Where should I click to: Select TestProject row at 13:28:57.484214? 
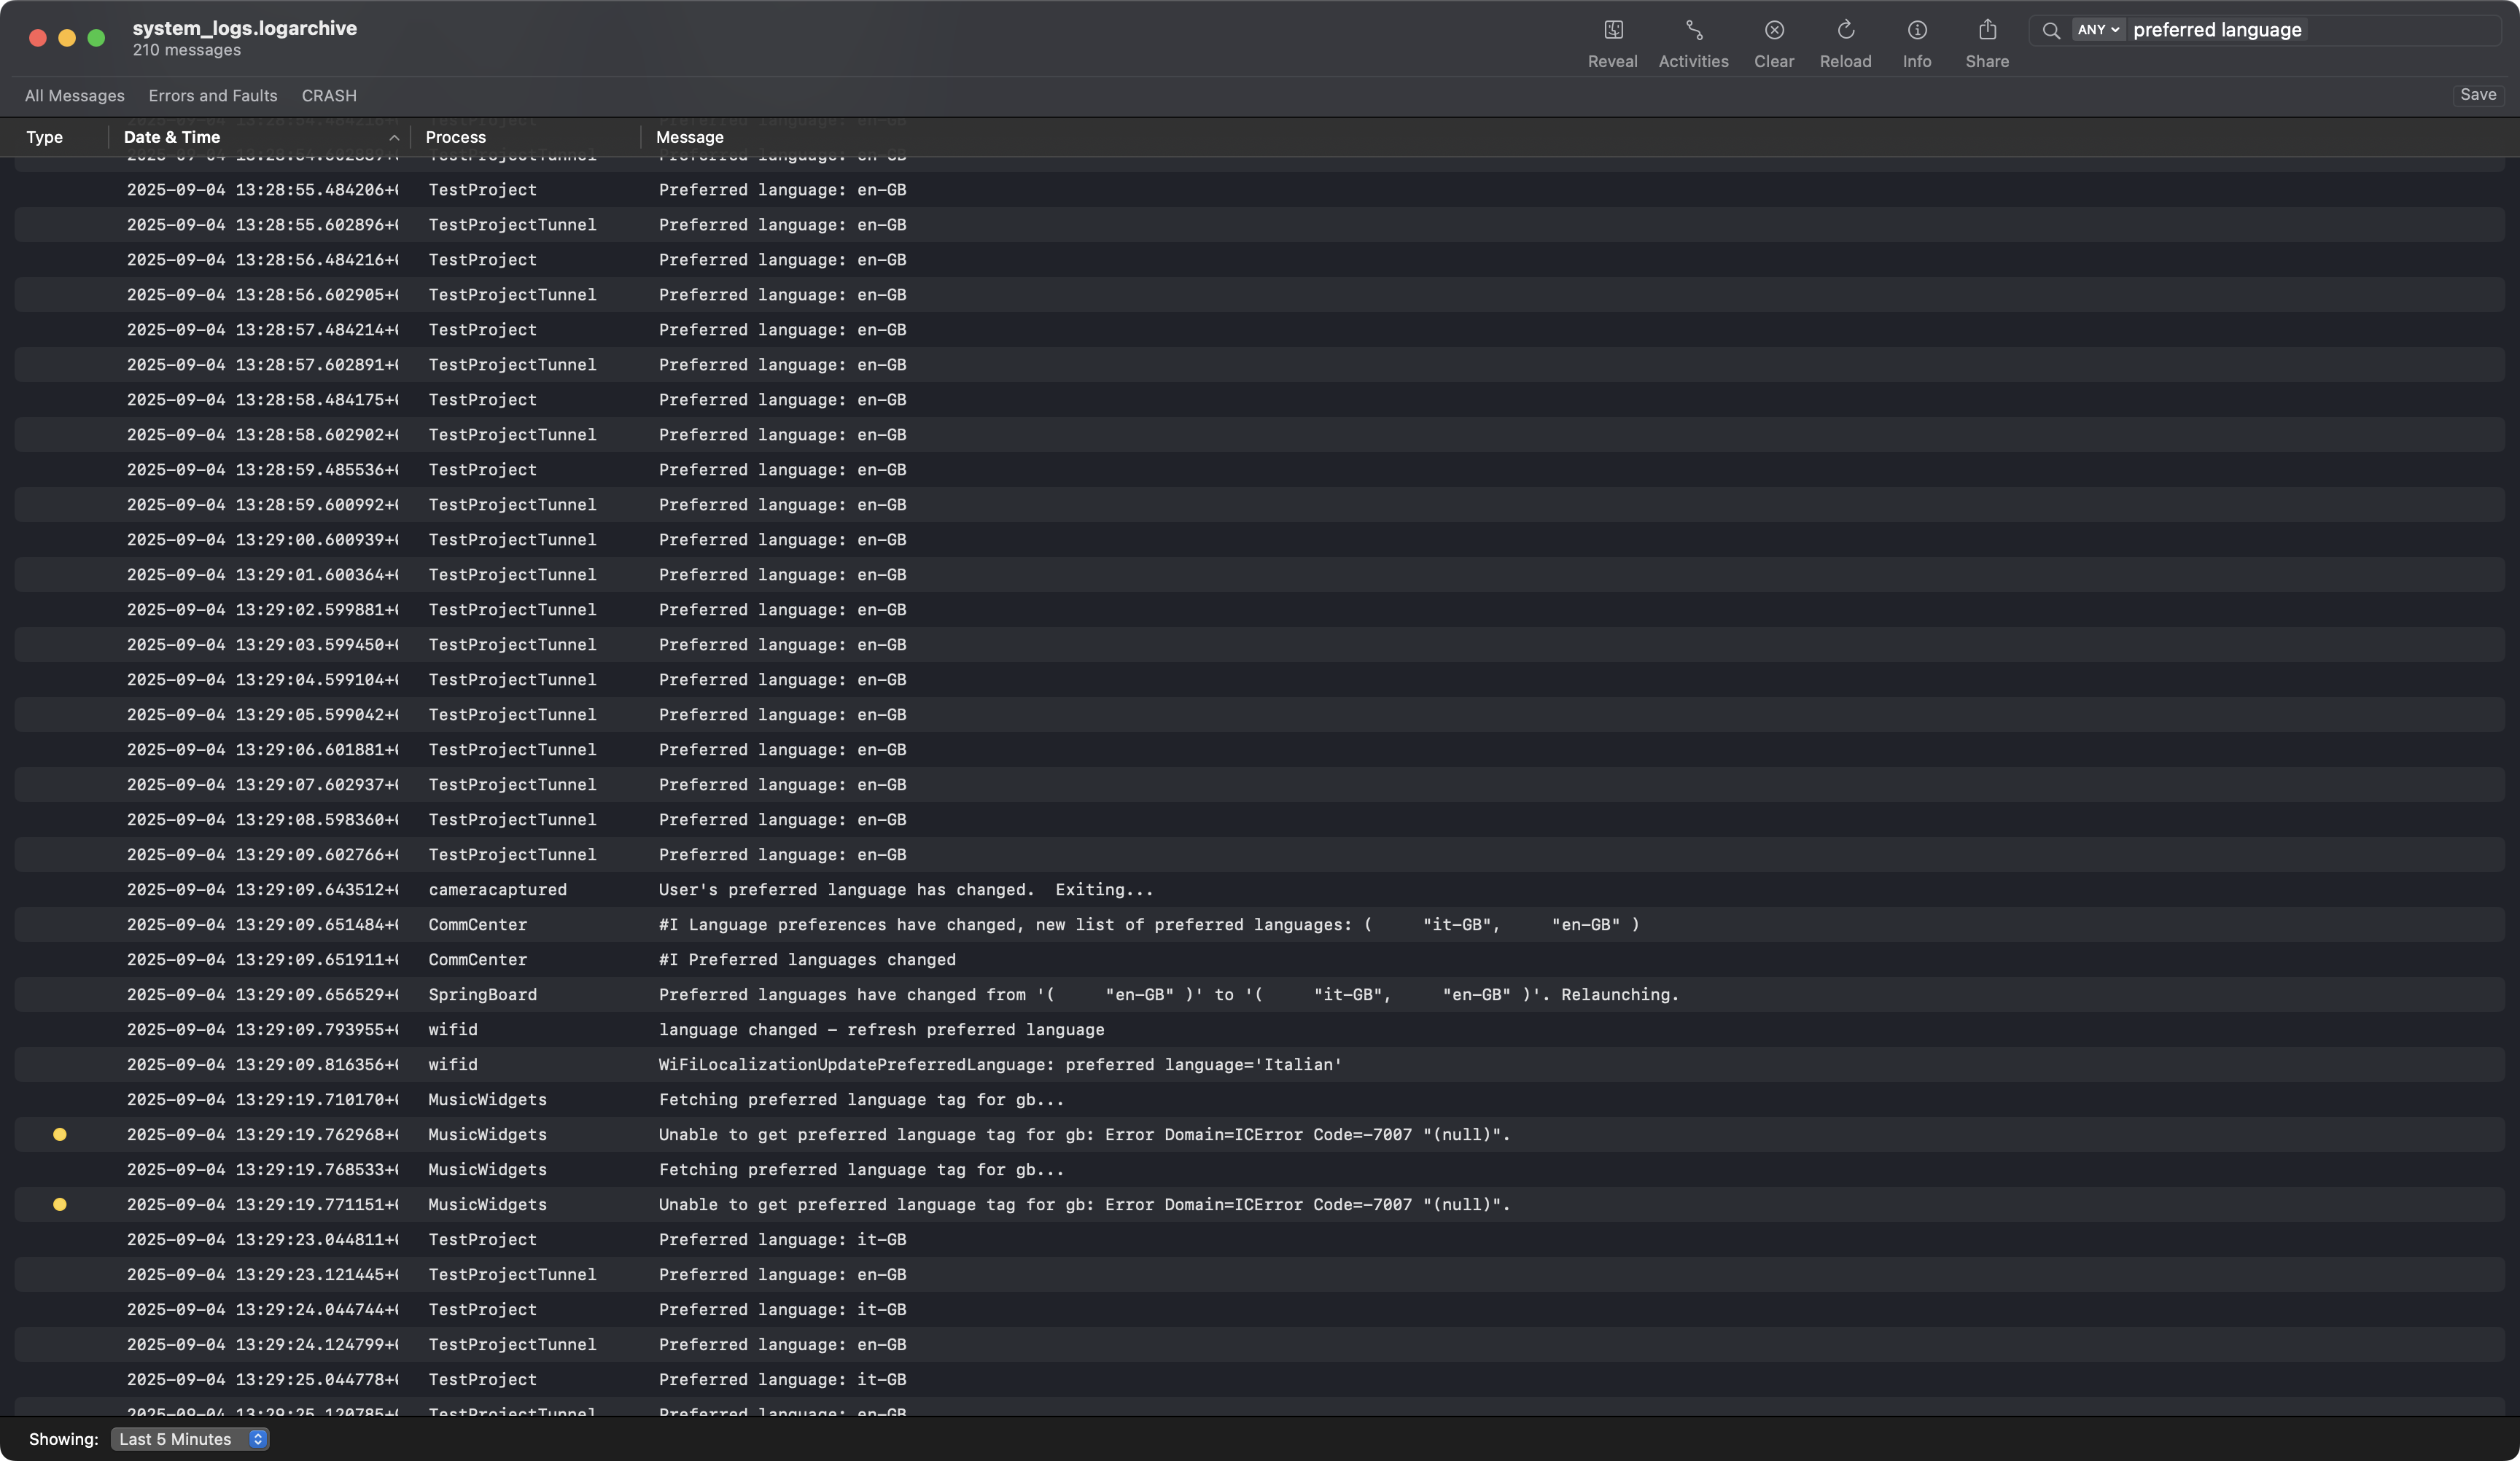tap(1259, 329)
